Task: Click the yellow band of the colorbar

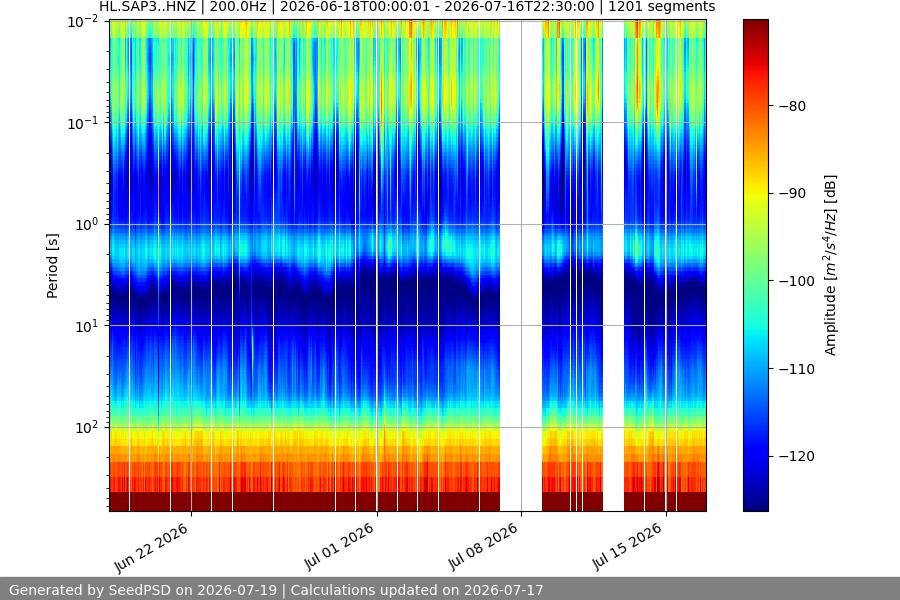Action: pyautogui.click(x=755, y=192)
